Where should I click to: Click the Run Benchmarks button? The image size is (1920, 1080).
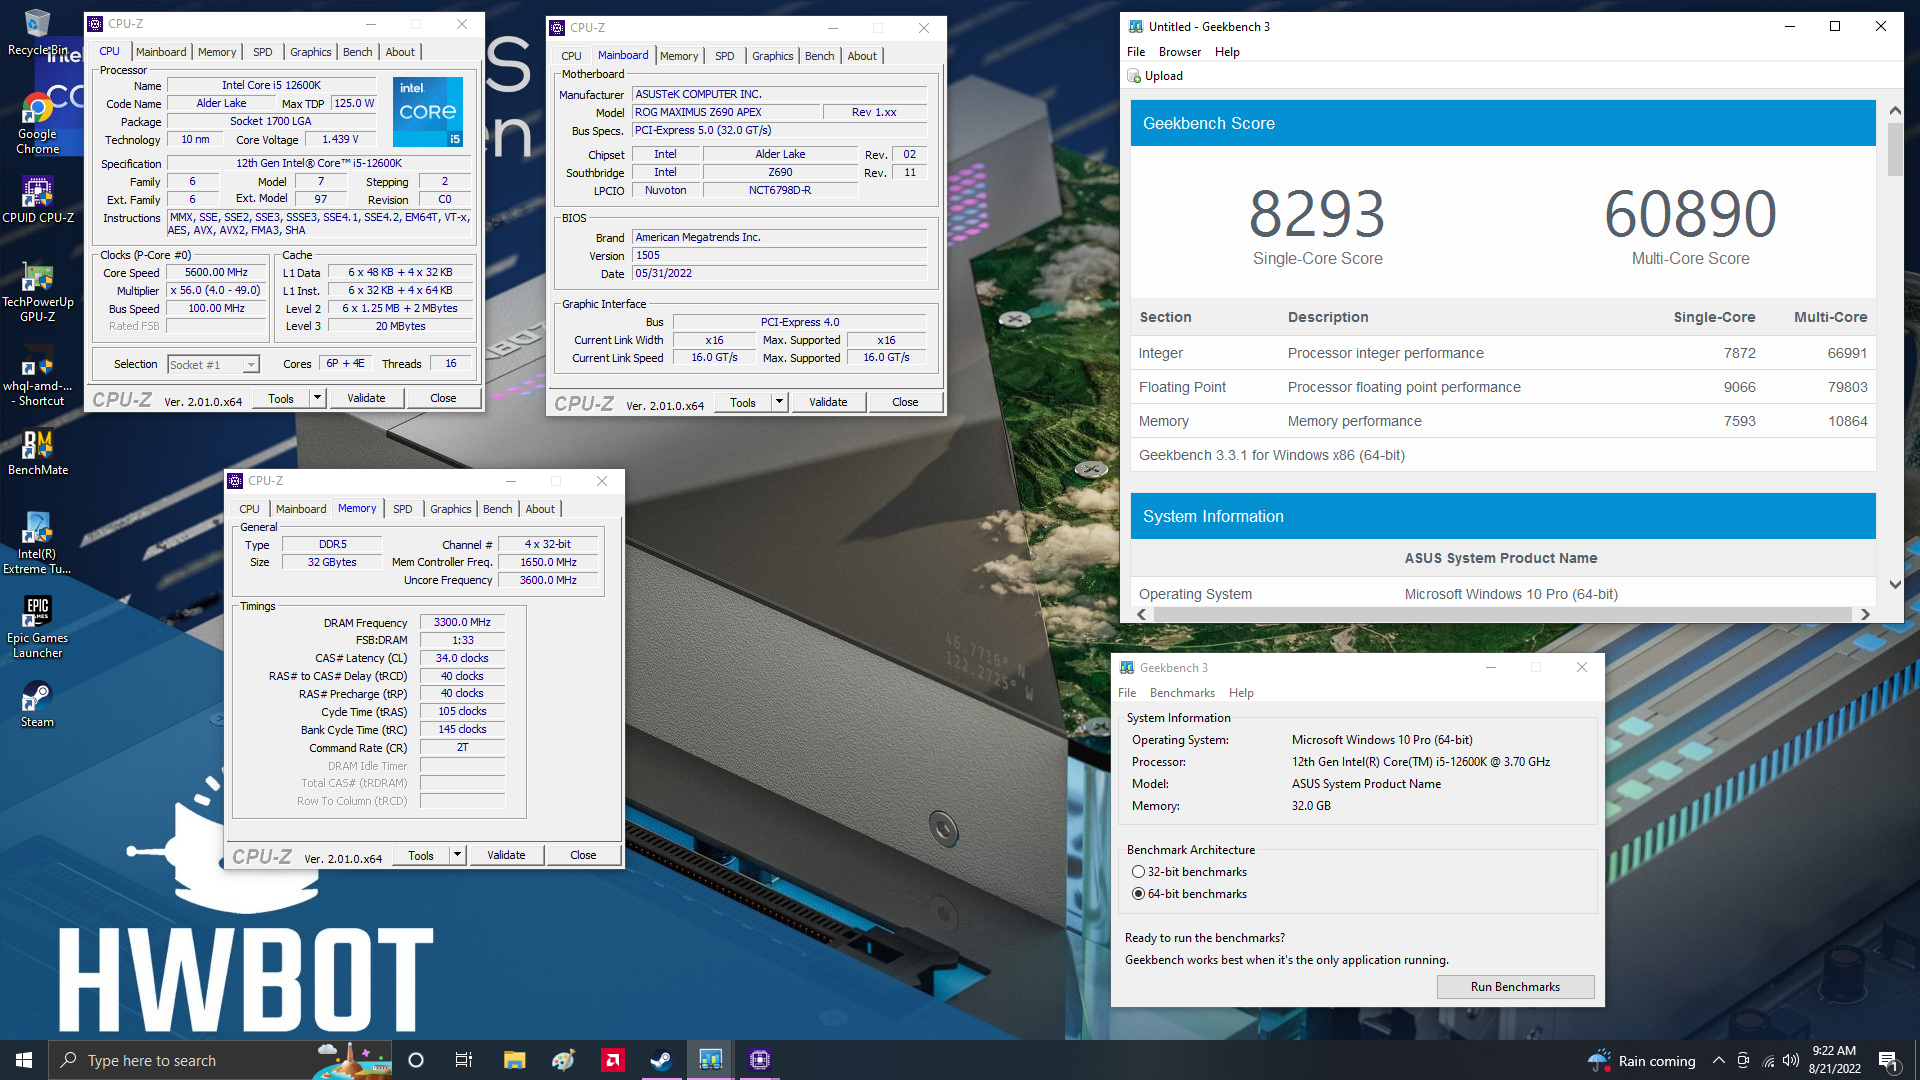pos(1515,987)
